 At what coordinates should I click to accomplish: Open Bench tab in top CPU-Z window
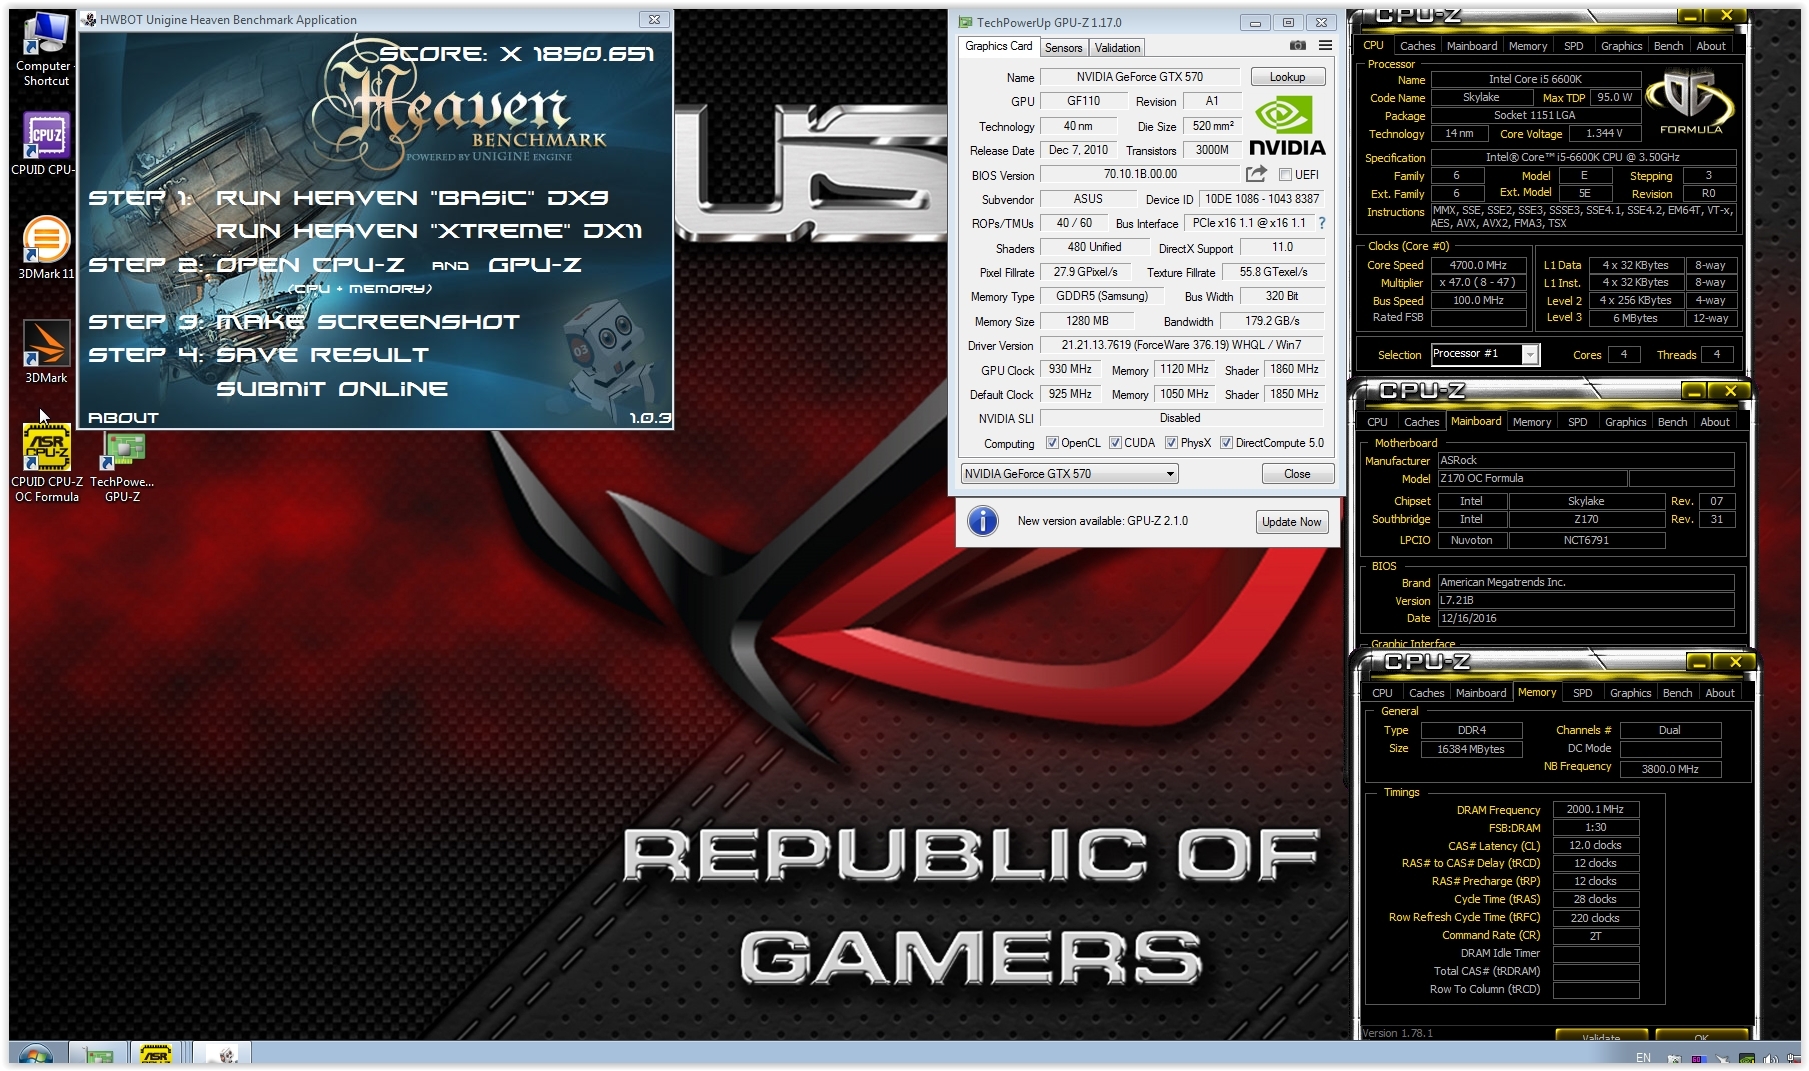1668,46
